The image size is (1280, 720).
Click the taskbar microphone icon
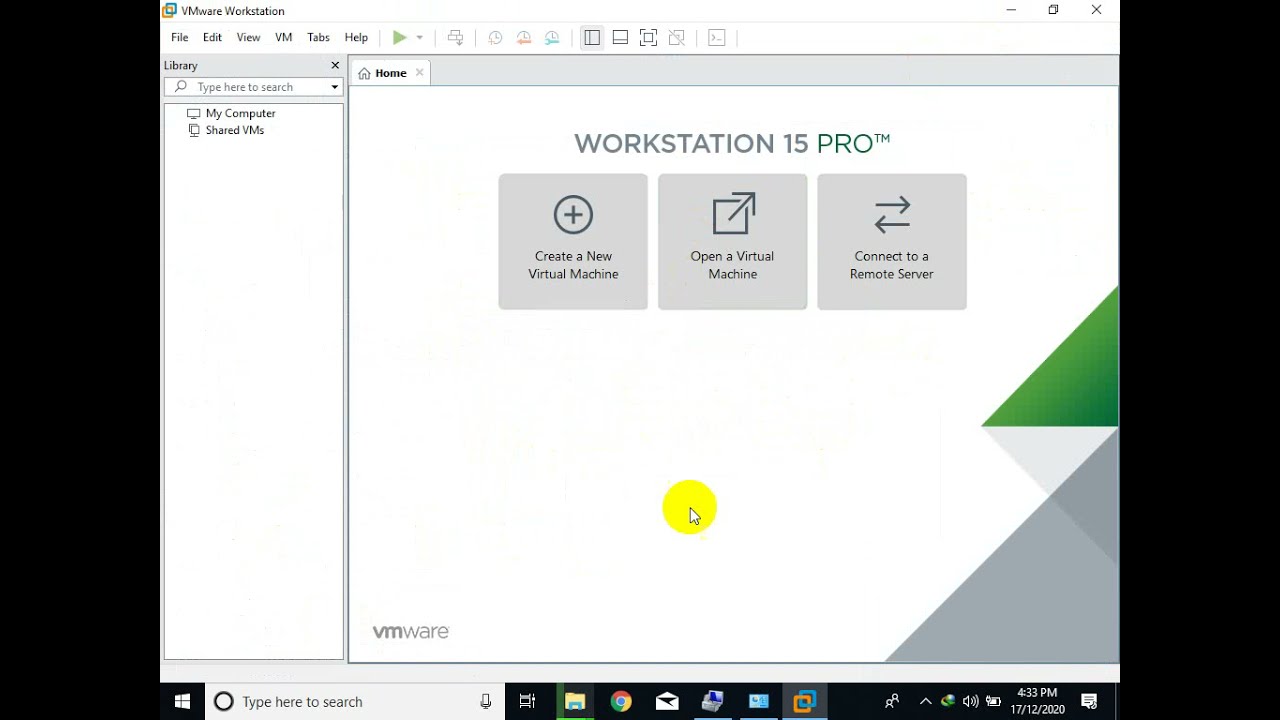(x=486, y=702)
